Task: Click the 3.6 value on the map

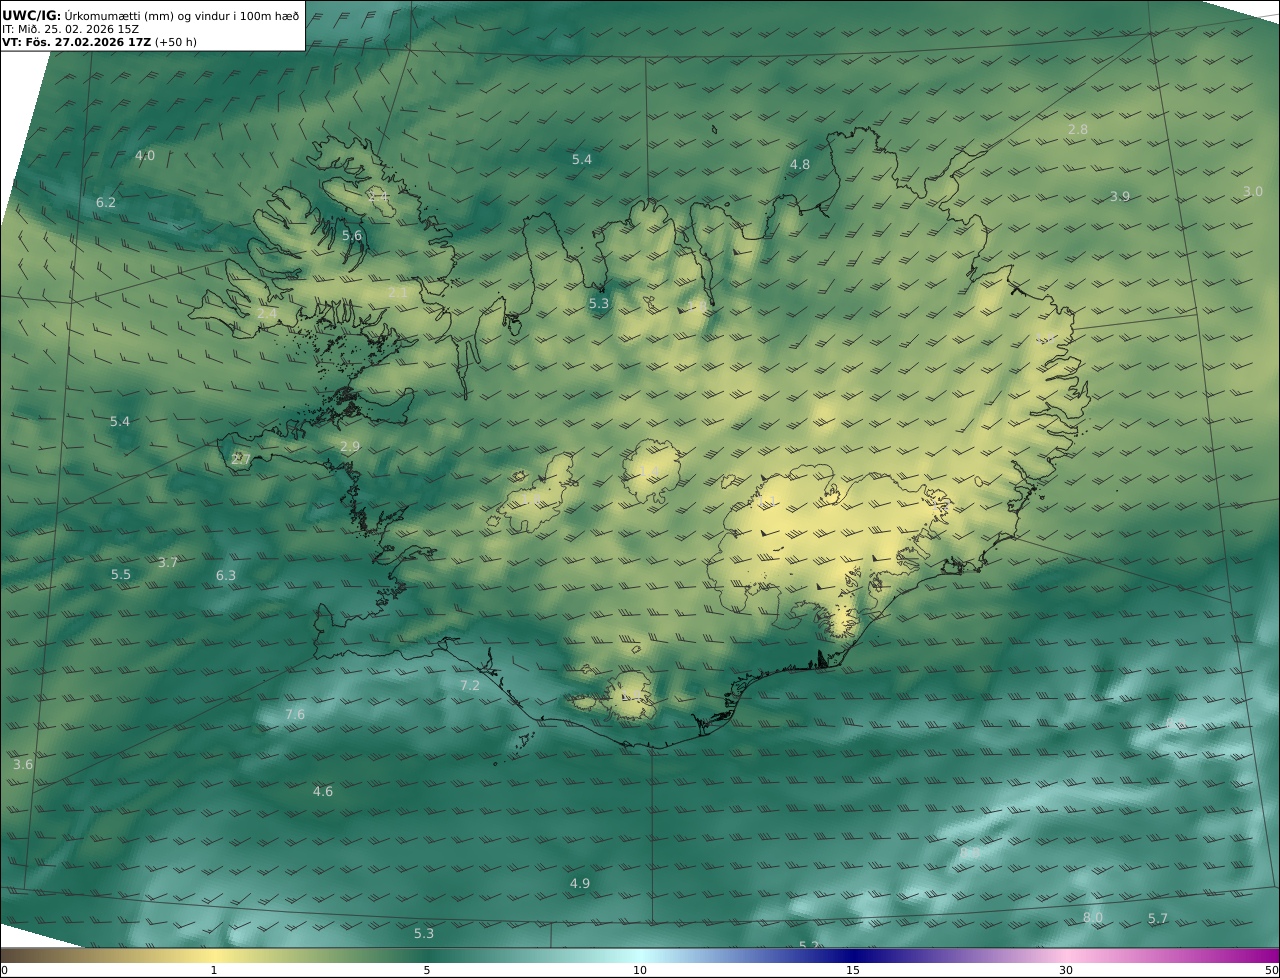Action: pos(23,765)
